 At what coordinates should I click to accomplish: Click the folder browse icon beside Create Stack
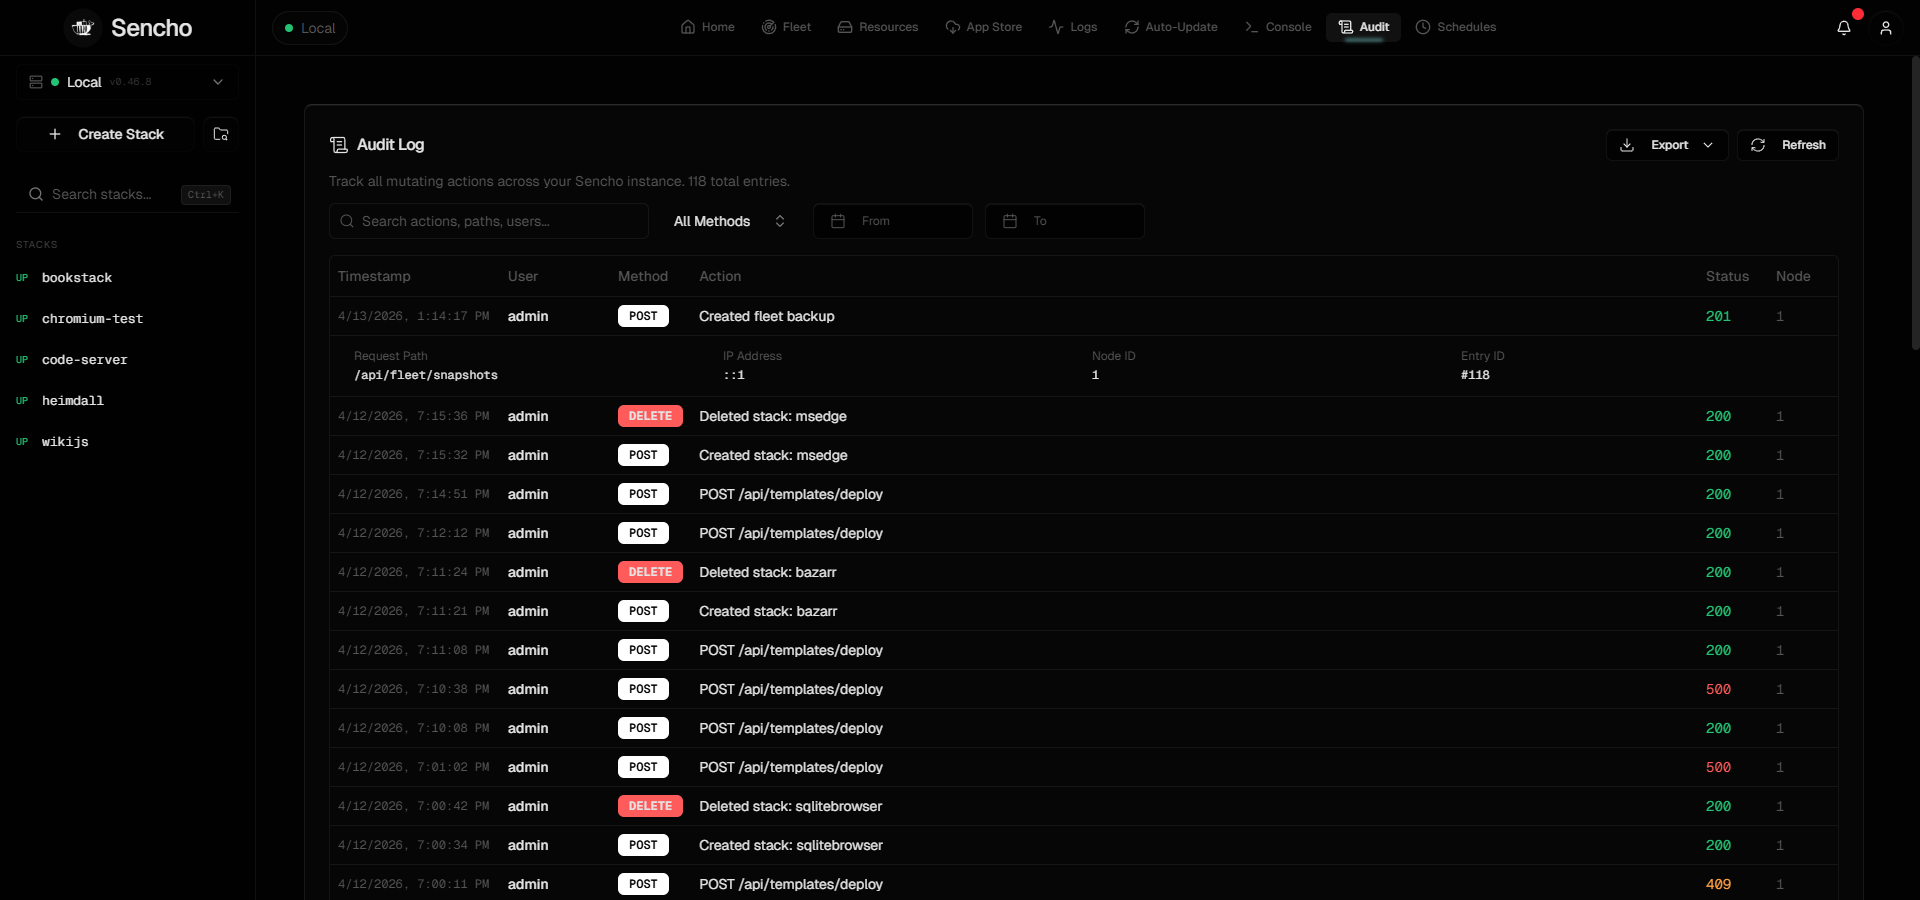221,134
